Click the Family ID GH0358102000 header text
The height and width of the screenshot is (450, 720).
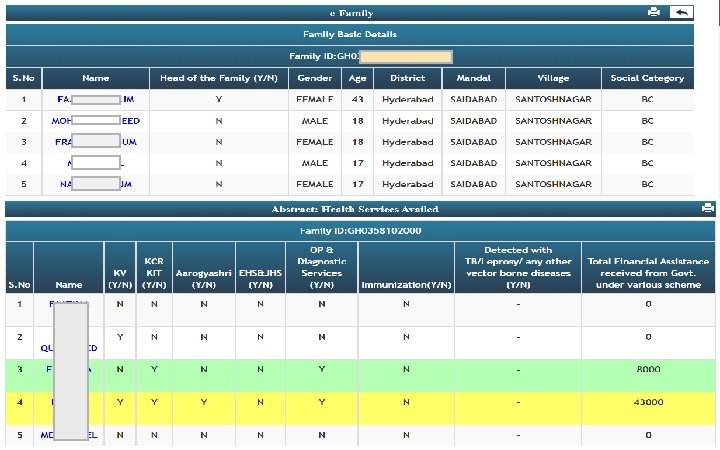[x=360, y=231]
